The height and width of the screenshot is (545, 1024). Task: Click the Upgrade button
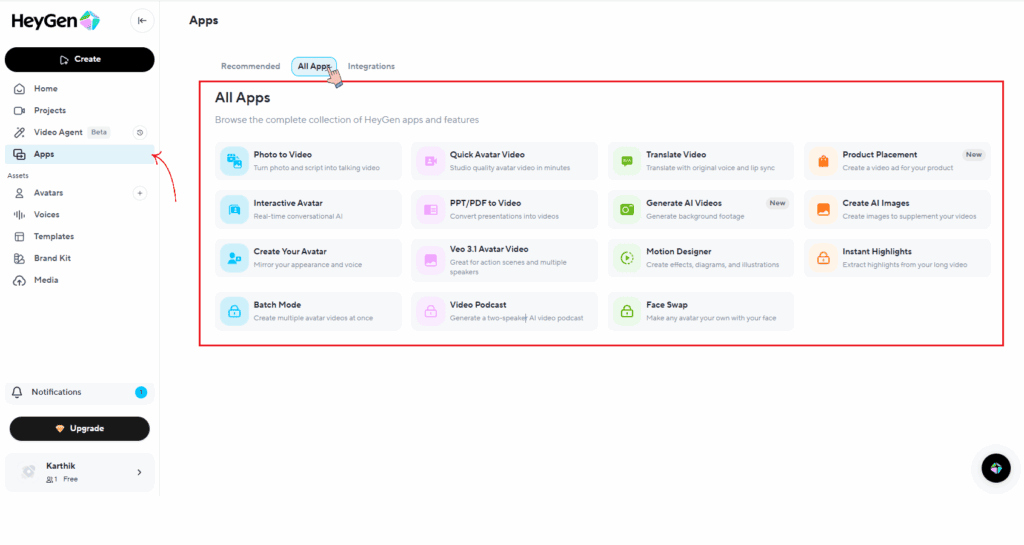[x=80, y=429]
